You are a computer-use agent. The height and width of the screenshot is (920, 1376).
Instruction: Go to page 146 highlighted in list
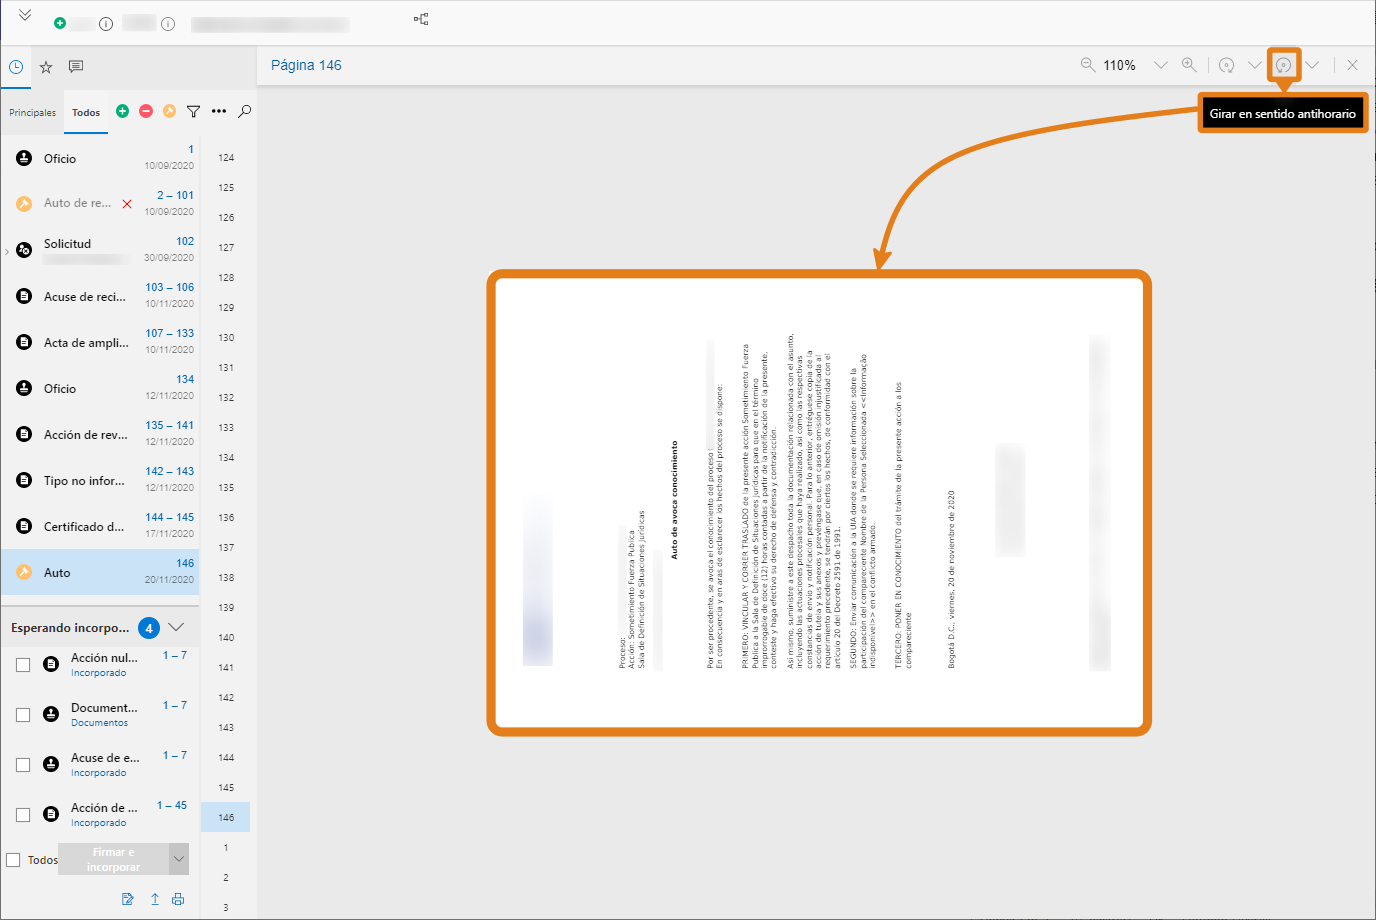pyautogui.click(x=226, y=817)
